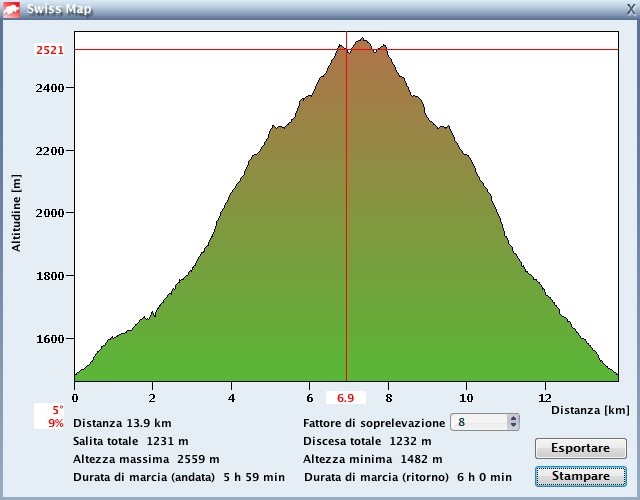Click the red horizontal altitude line
Viewport: 640px width, 500px height.
(200, 49)
